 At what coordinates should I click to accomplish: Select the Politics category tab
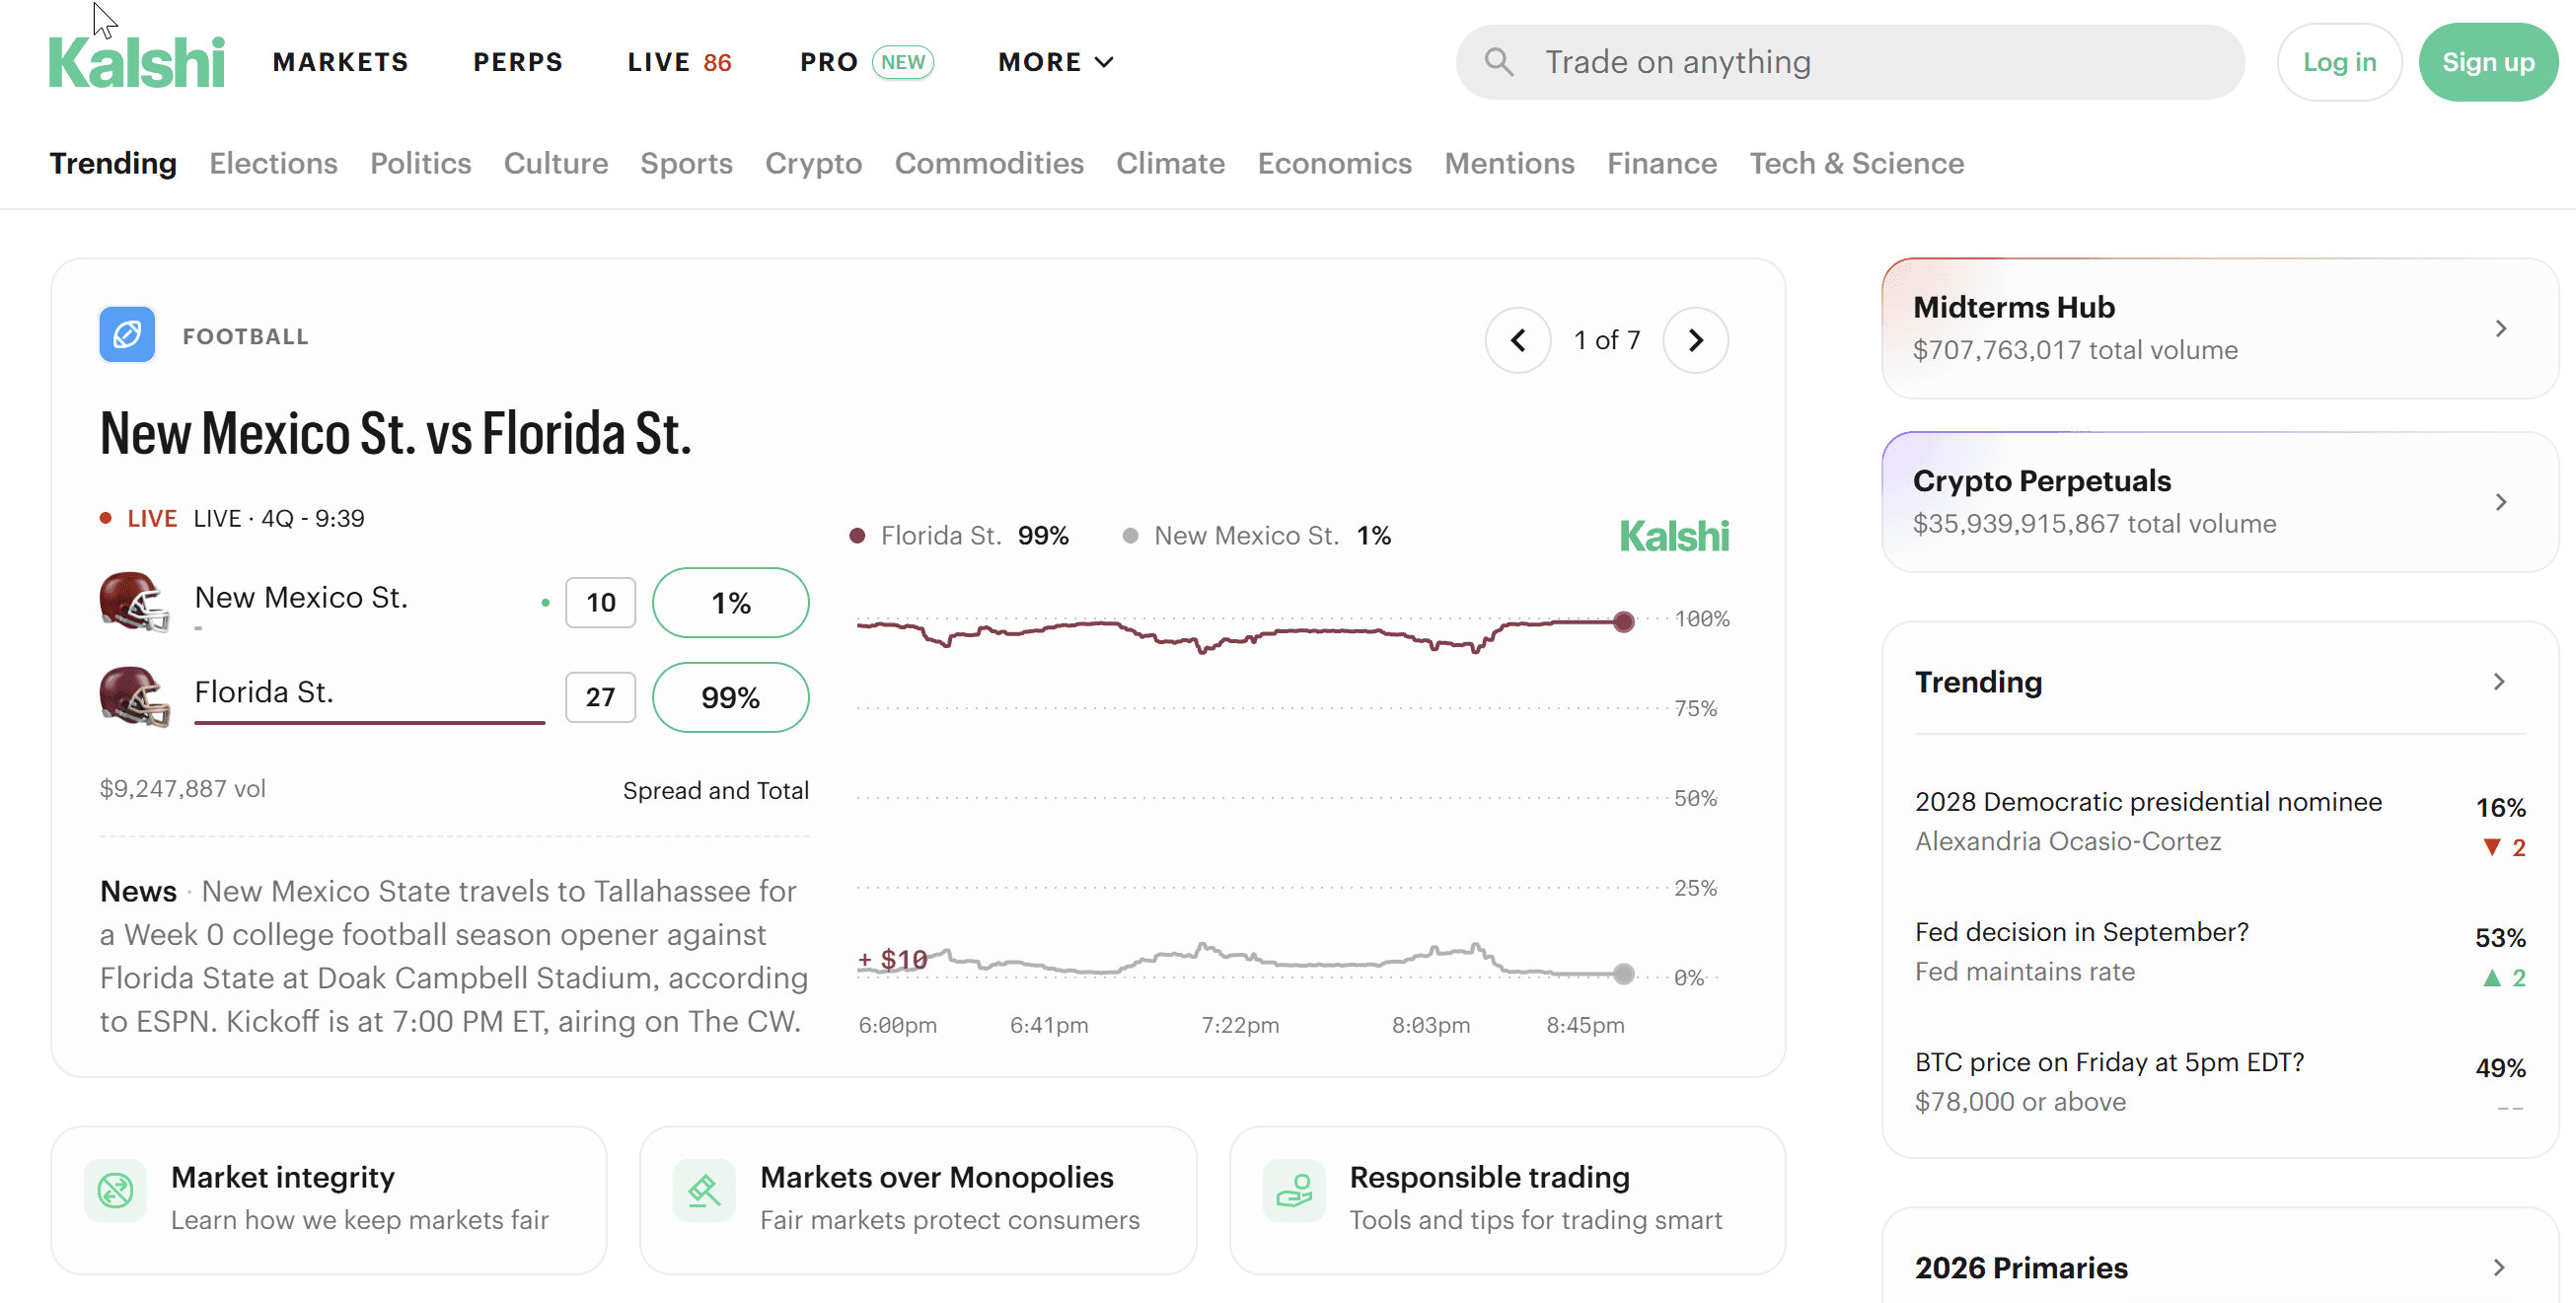[420, 163]
